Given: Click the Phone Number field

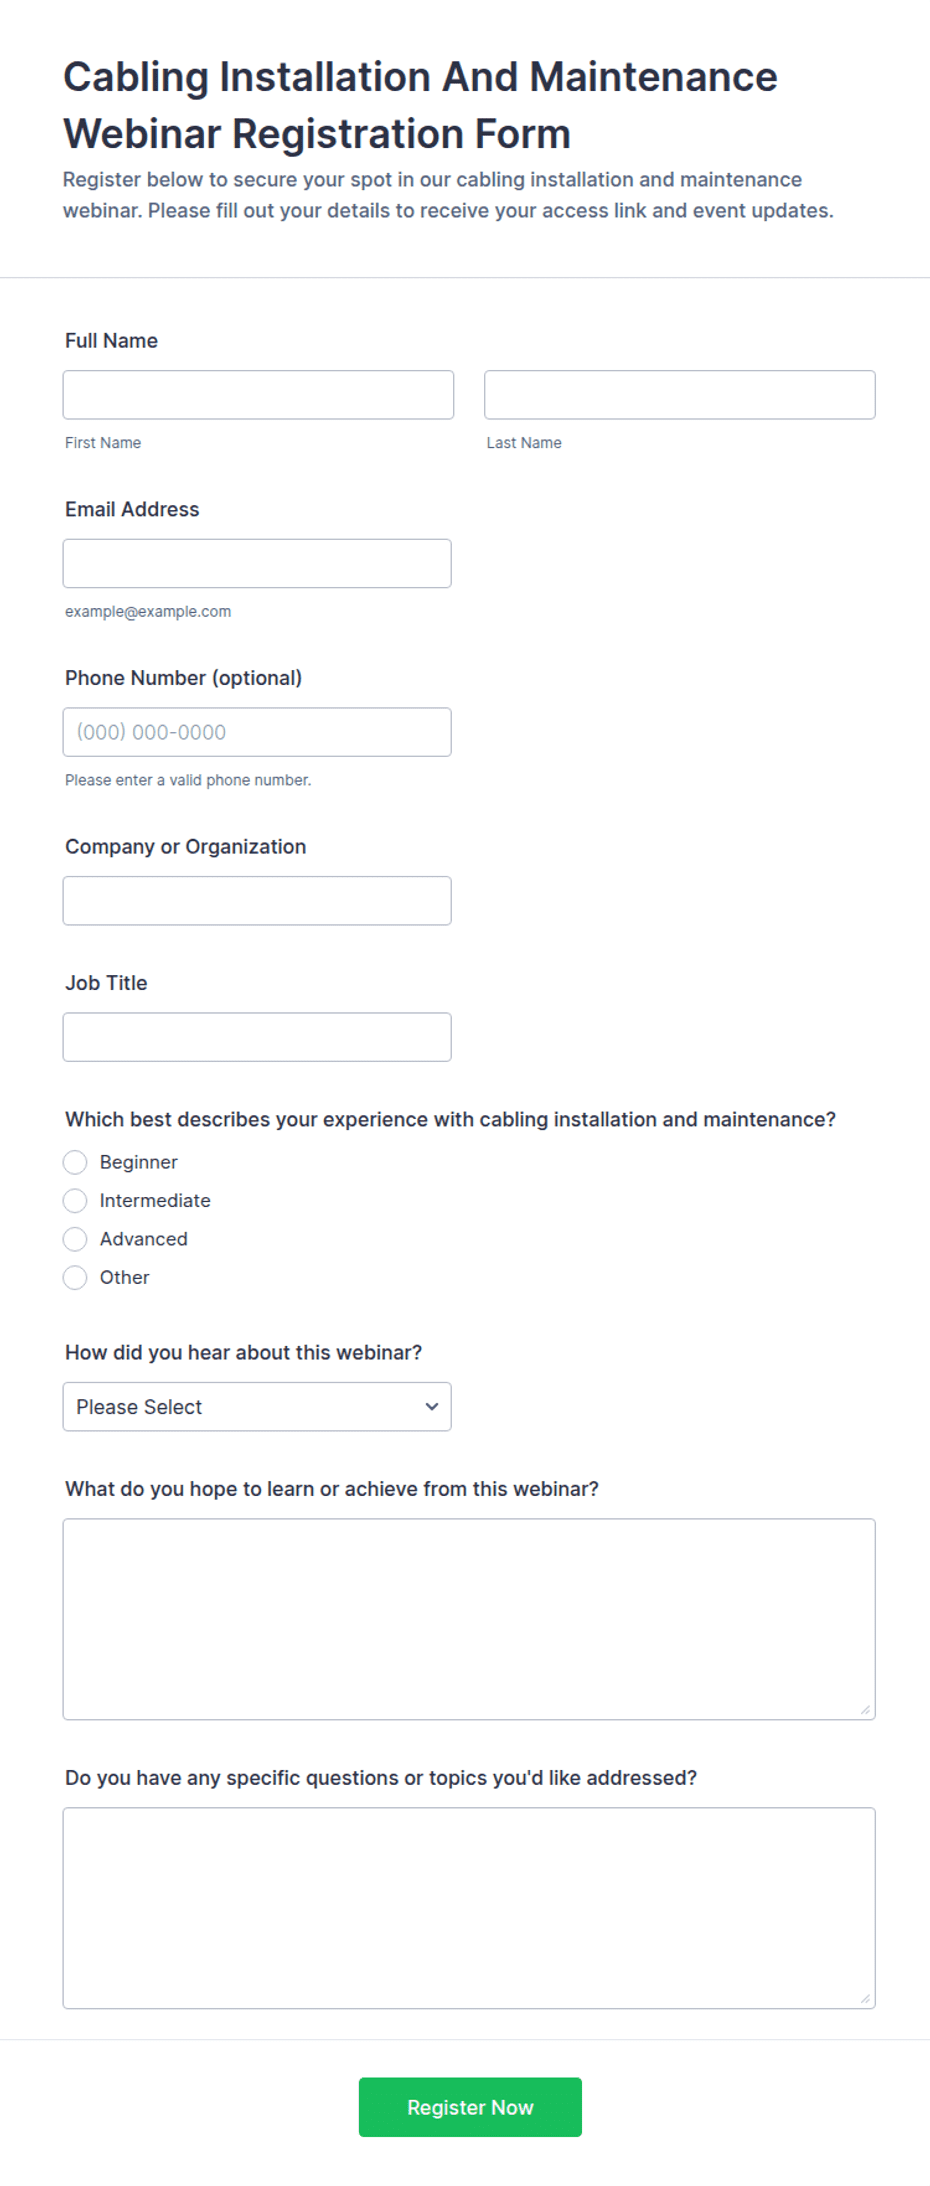Looking at the screenshot, I should pos(257,732).
